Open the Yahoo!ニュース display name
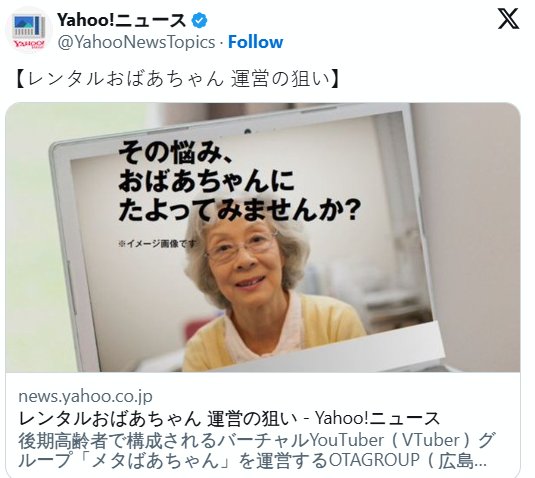Screen dimensions: 535x478 point(121,20)
